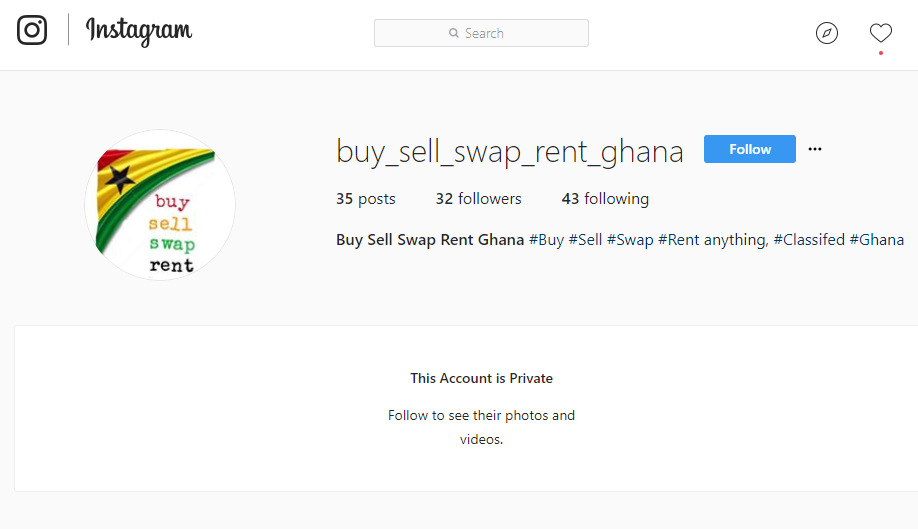918x529 pixels.
Task: Follow the #Rent hashtag link
Action: click(679, 240)
